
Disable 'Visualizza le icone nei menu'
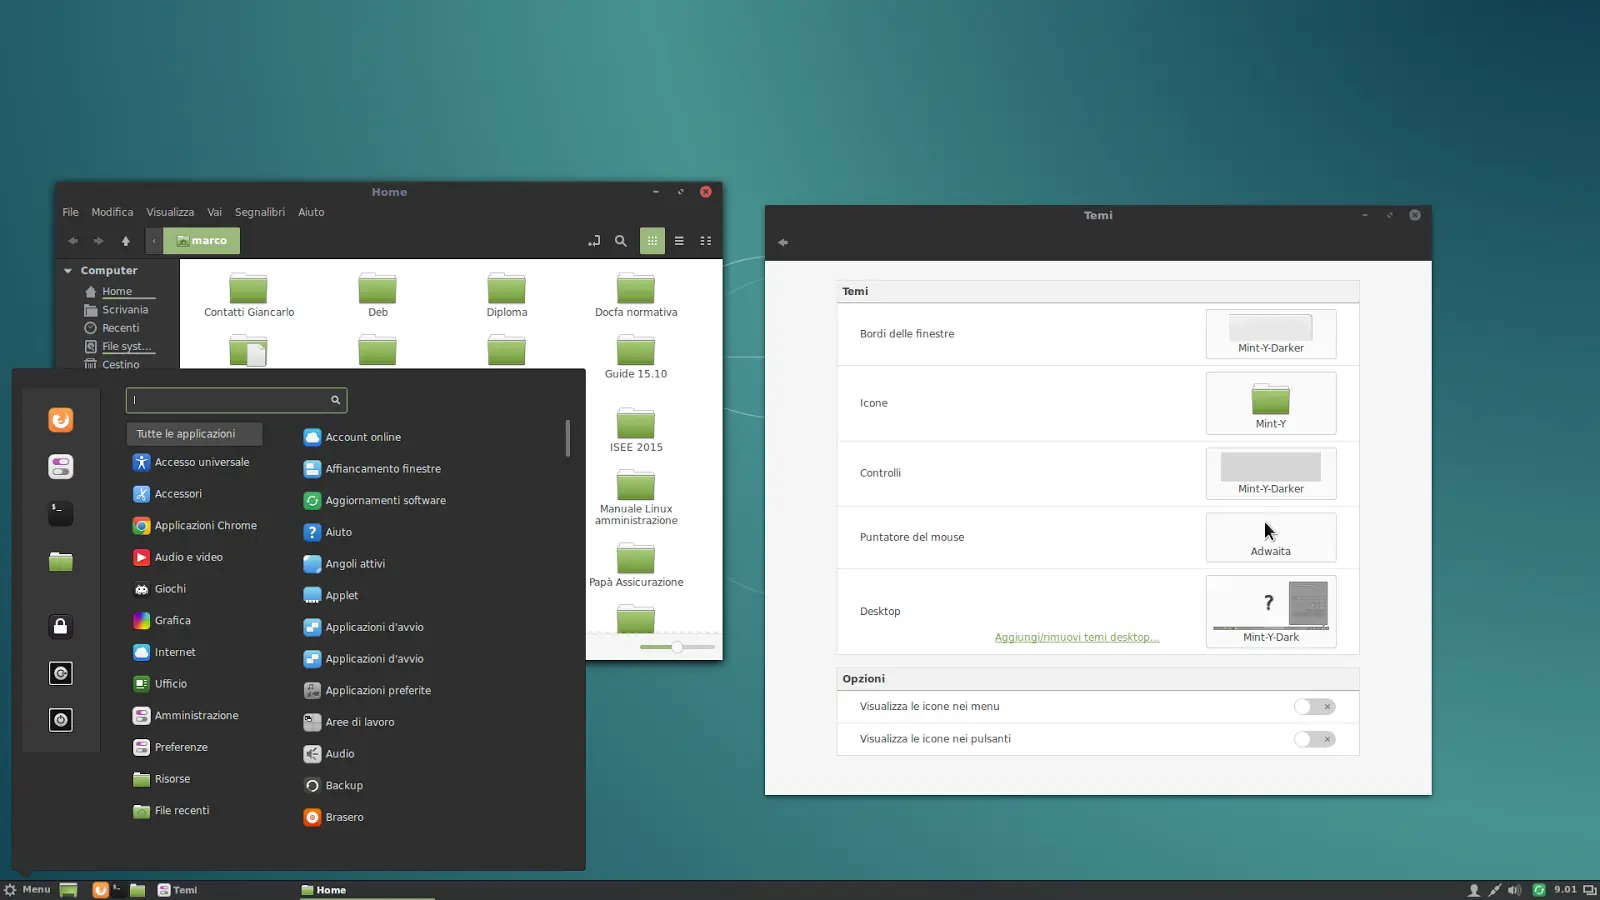(x=1313, y=706)
